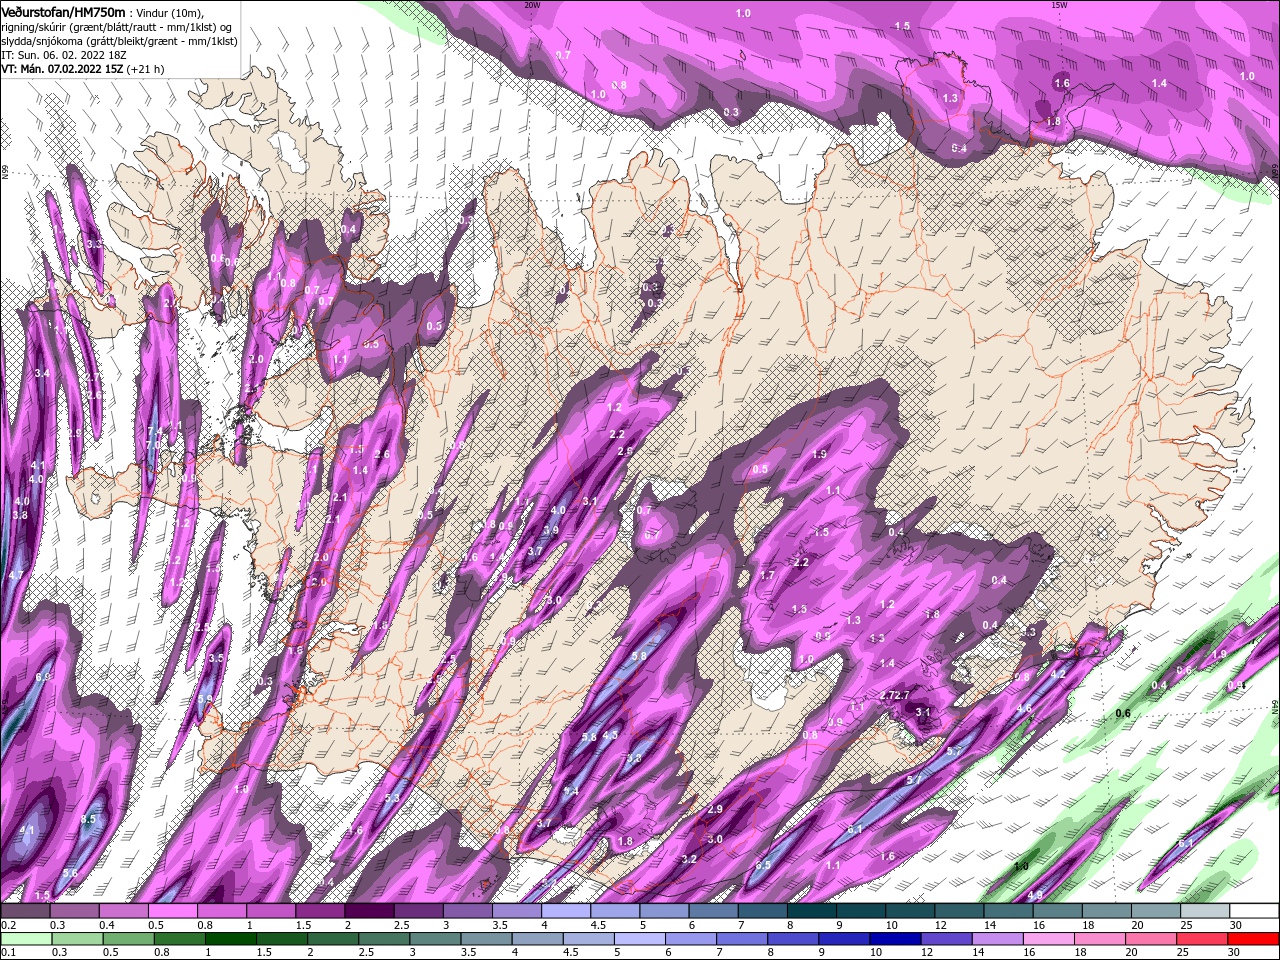This screenshot has width=1280, height=960.
Task: Click the red 25–30 swatch in lower legend row
Action: pos(1203,938)
